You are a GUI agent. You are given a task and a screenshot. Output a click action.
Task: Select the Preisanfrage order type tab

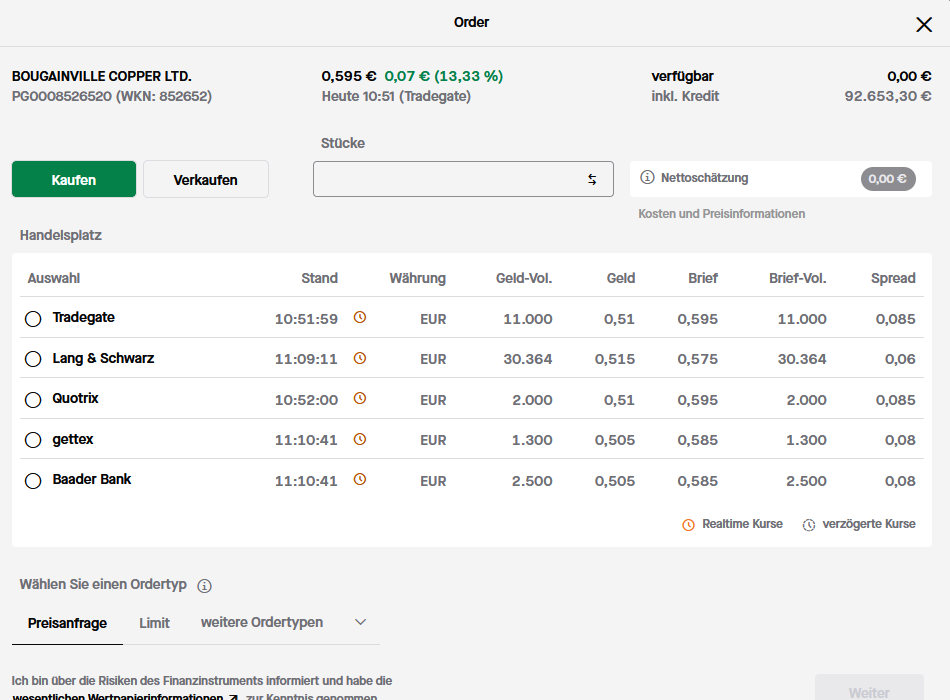point(67,623)
